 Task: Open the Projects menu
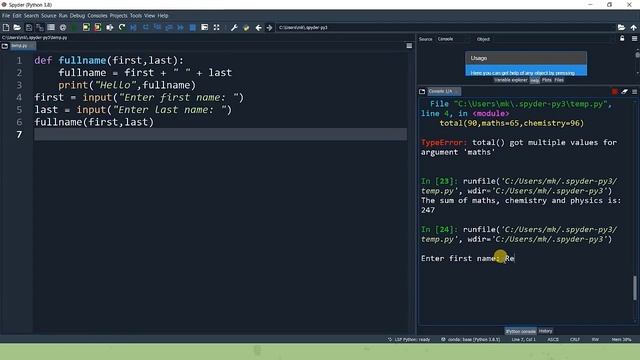click(118, 16)
